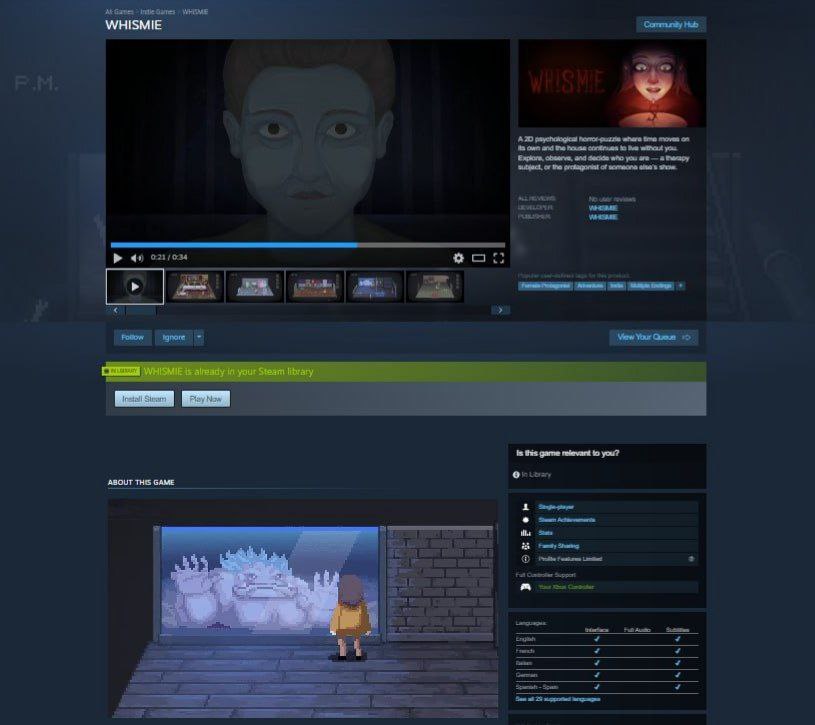
Task: Click the 'No user reviews' text
Action: pyautogui.click(x=612, y=199)
